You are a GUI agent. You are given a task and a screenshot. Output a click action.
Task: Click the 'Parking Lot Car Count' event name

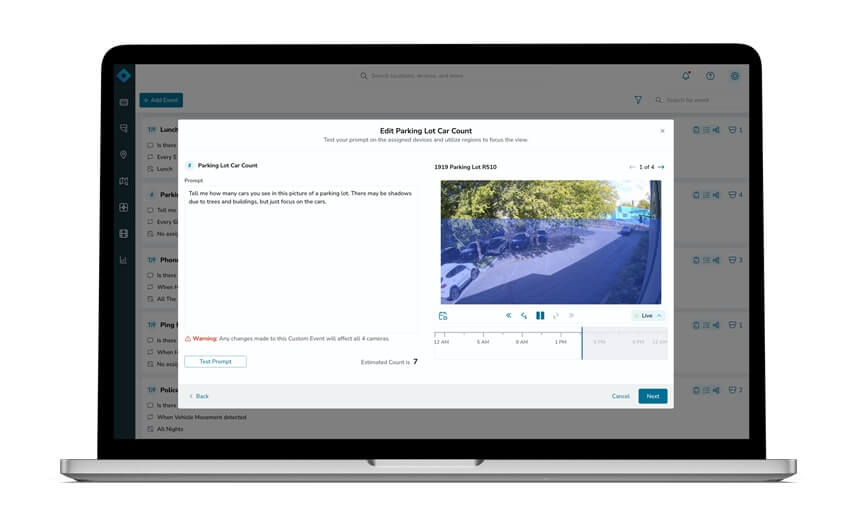(x=228, y=165)
